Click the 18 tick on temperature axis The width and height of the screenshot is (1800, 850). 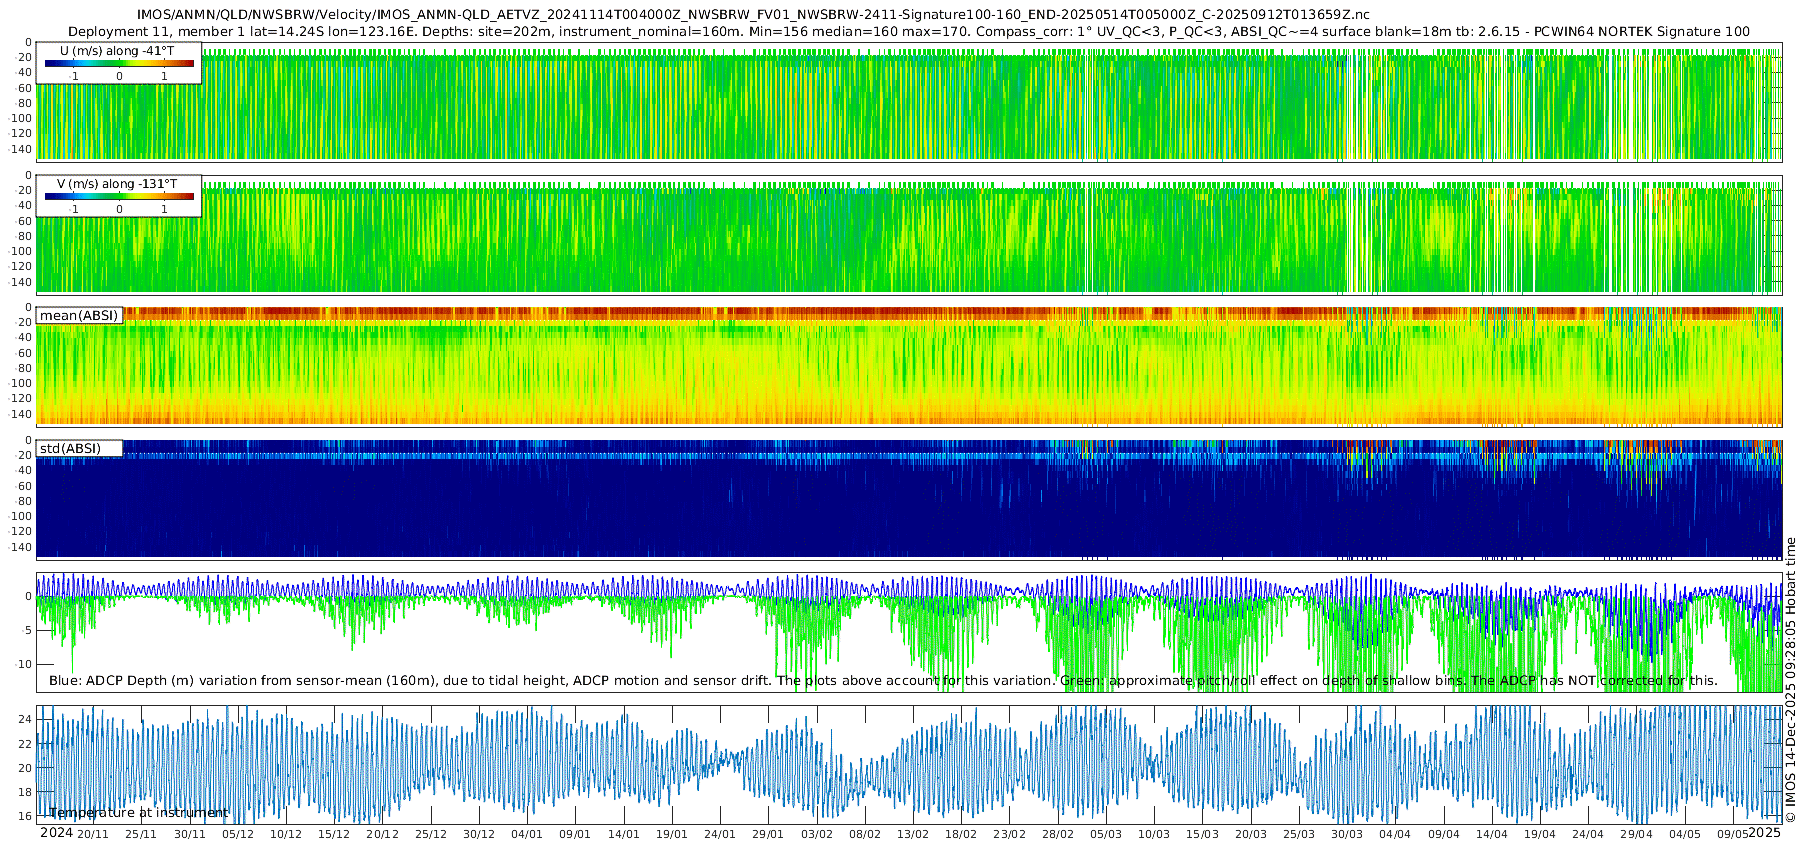[x=25, y=792]
